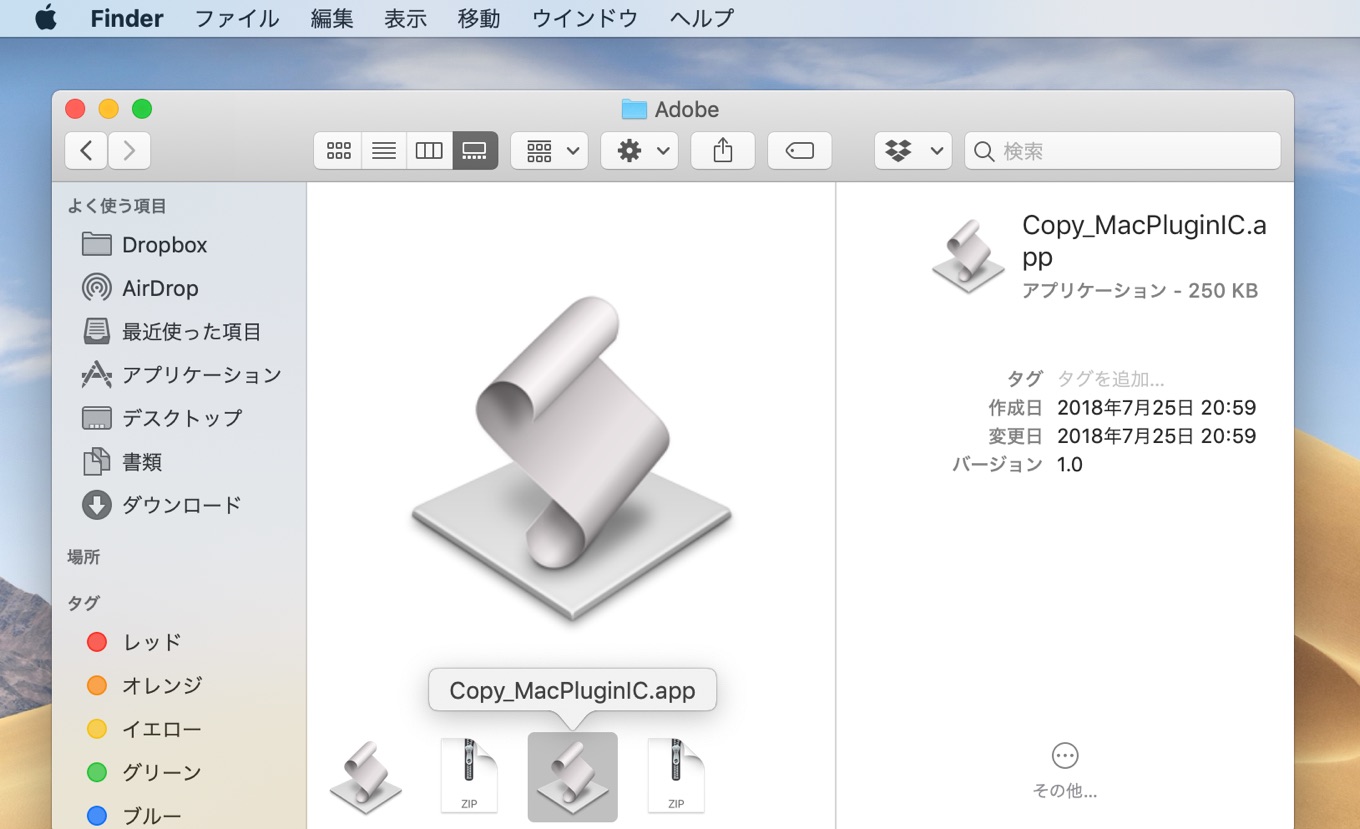Open the Dropbox toolbar dropdown
This screenshot has height=829, width=1360.
pyautogui.click(x=913, y=151)
